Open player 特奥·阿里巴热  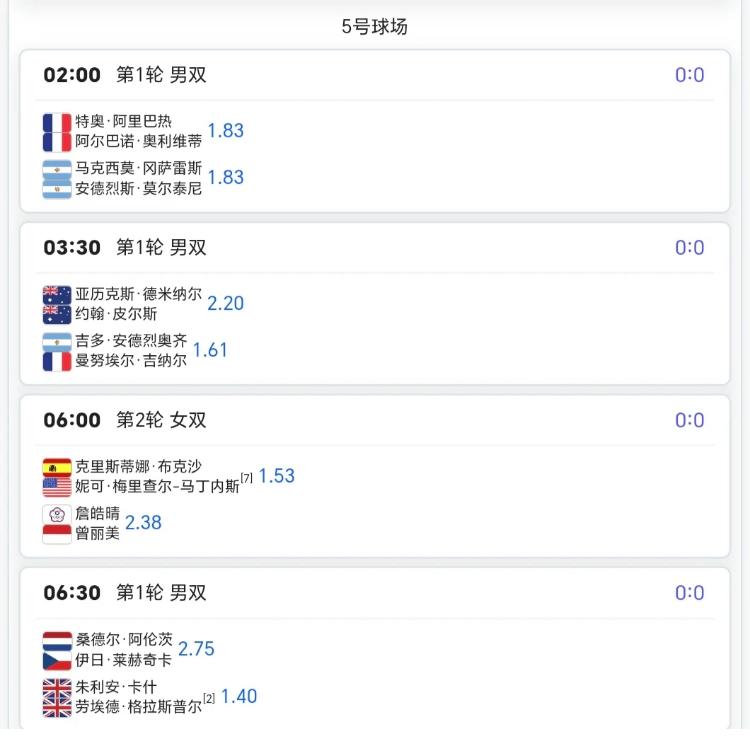coord(123,121)
